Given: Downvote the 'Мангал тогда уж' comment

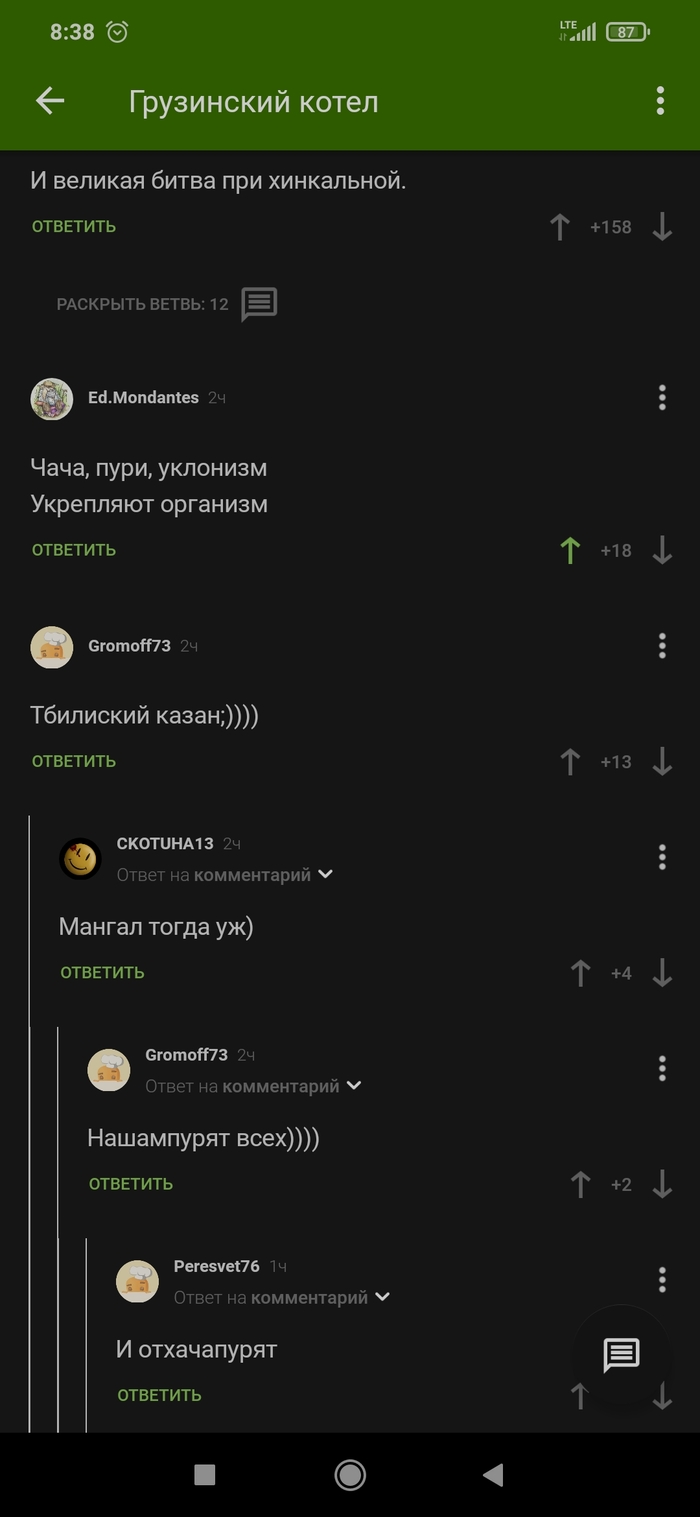Looking at the screenshot, I should click(662, 973).
